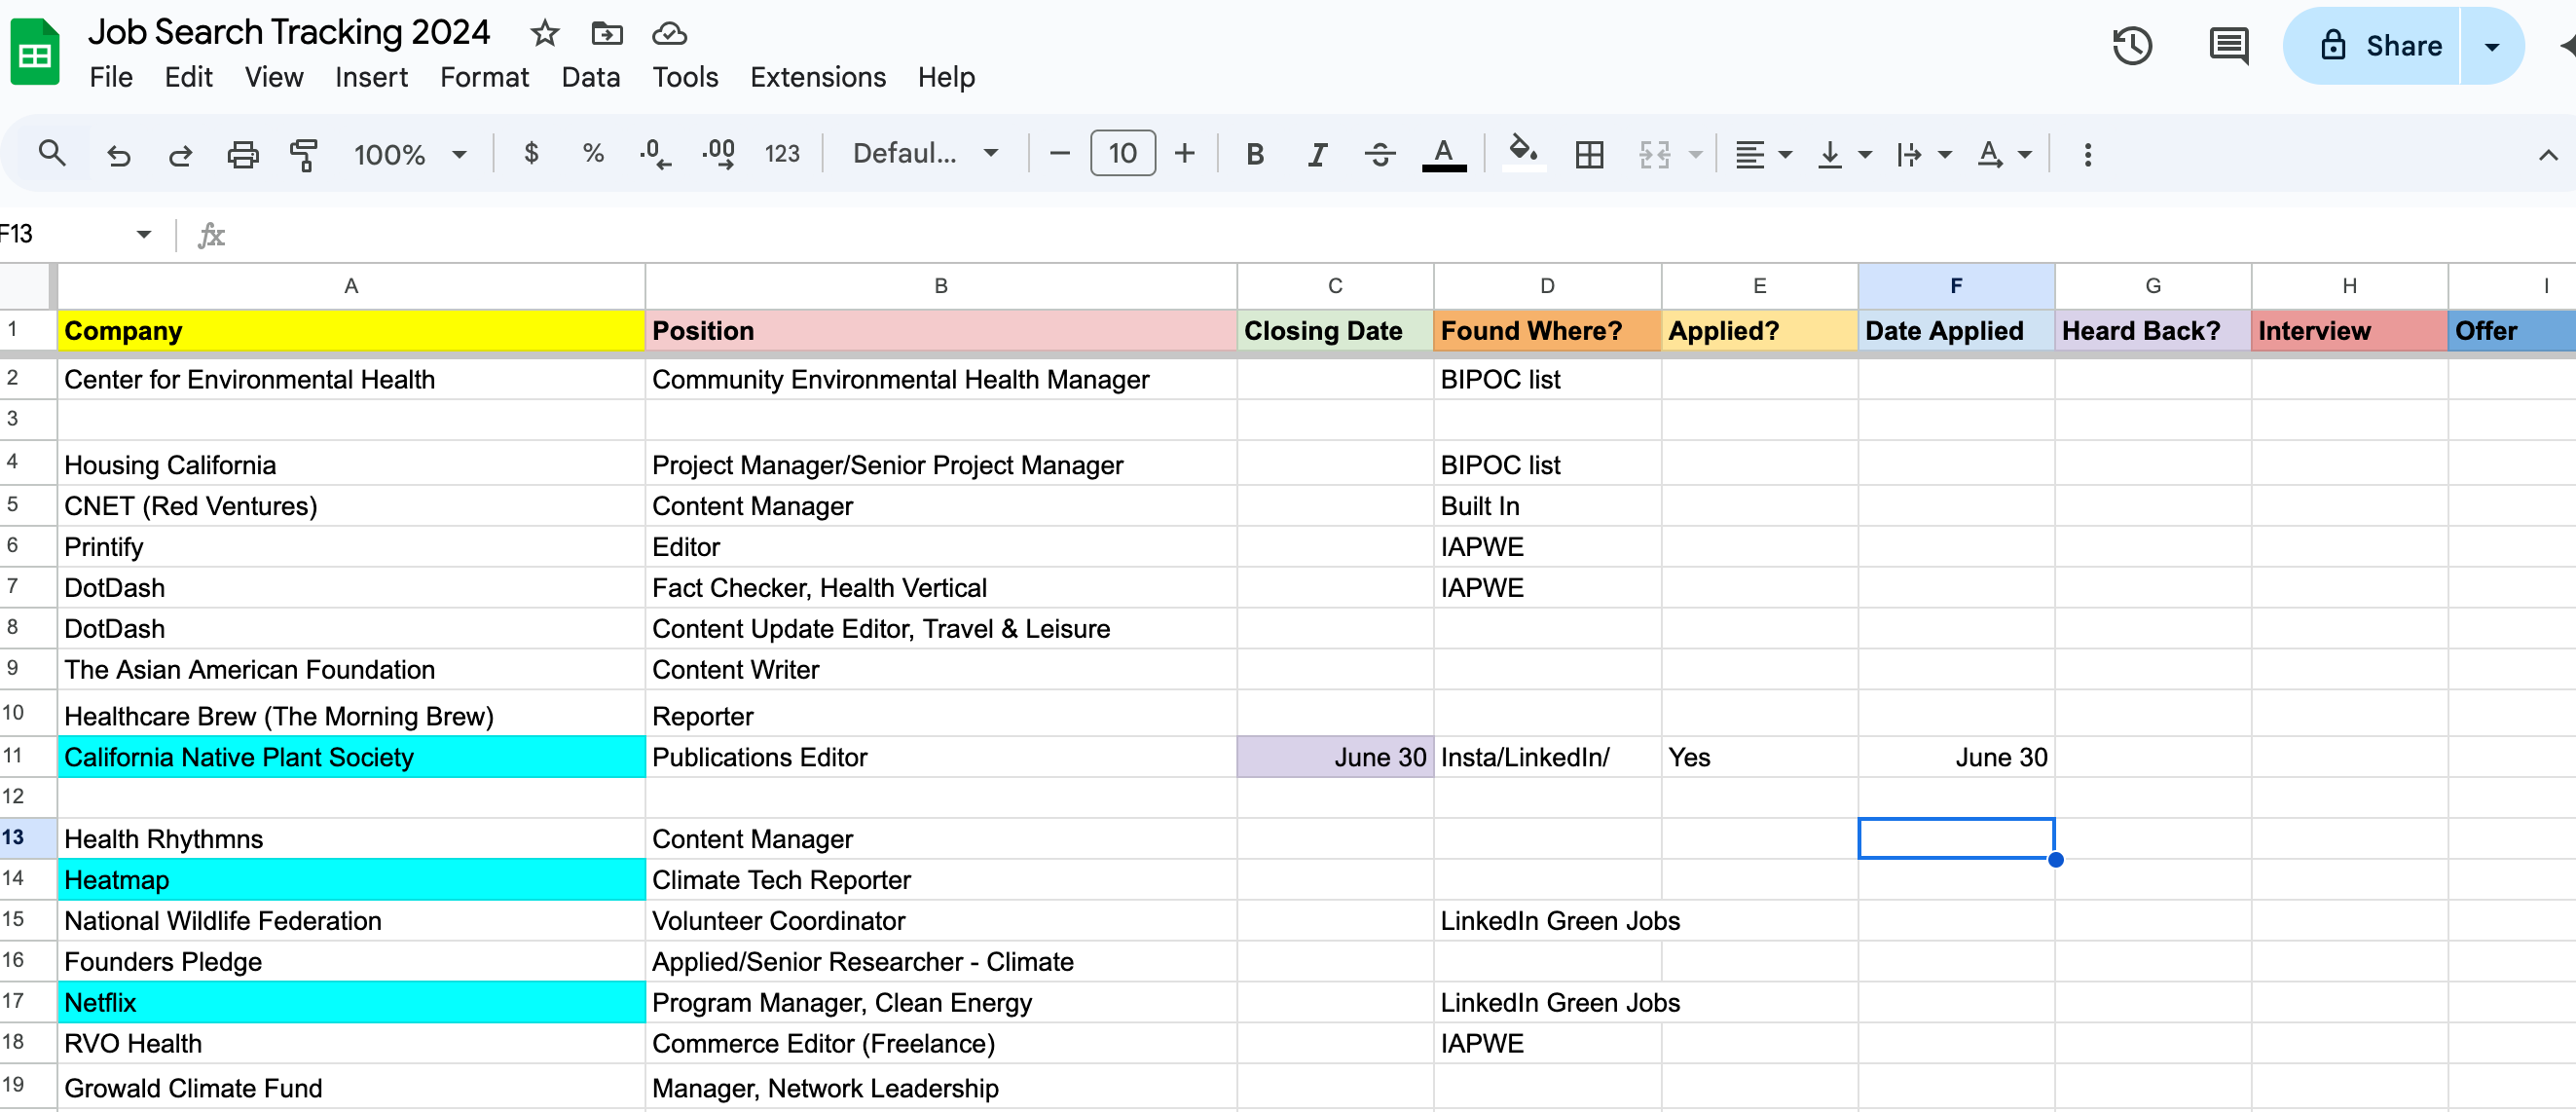Expand the Share options arrow
Image resolution: width=2576 pixels, height=1112 pixels.
click(x=2492, y=46)
